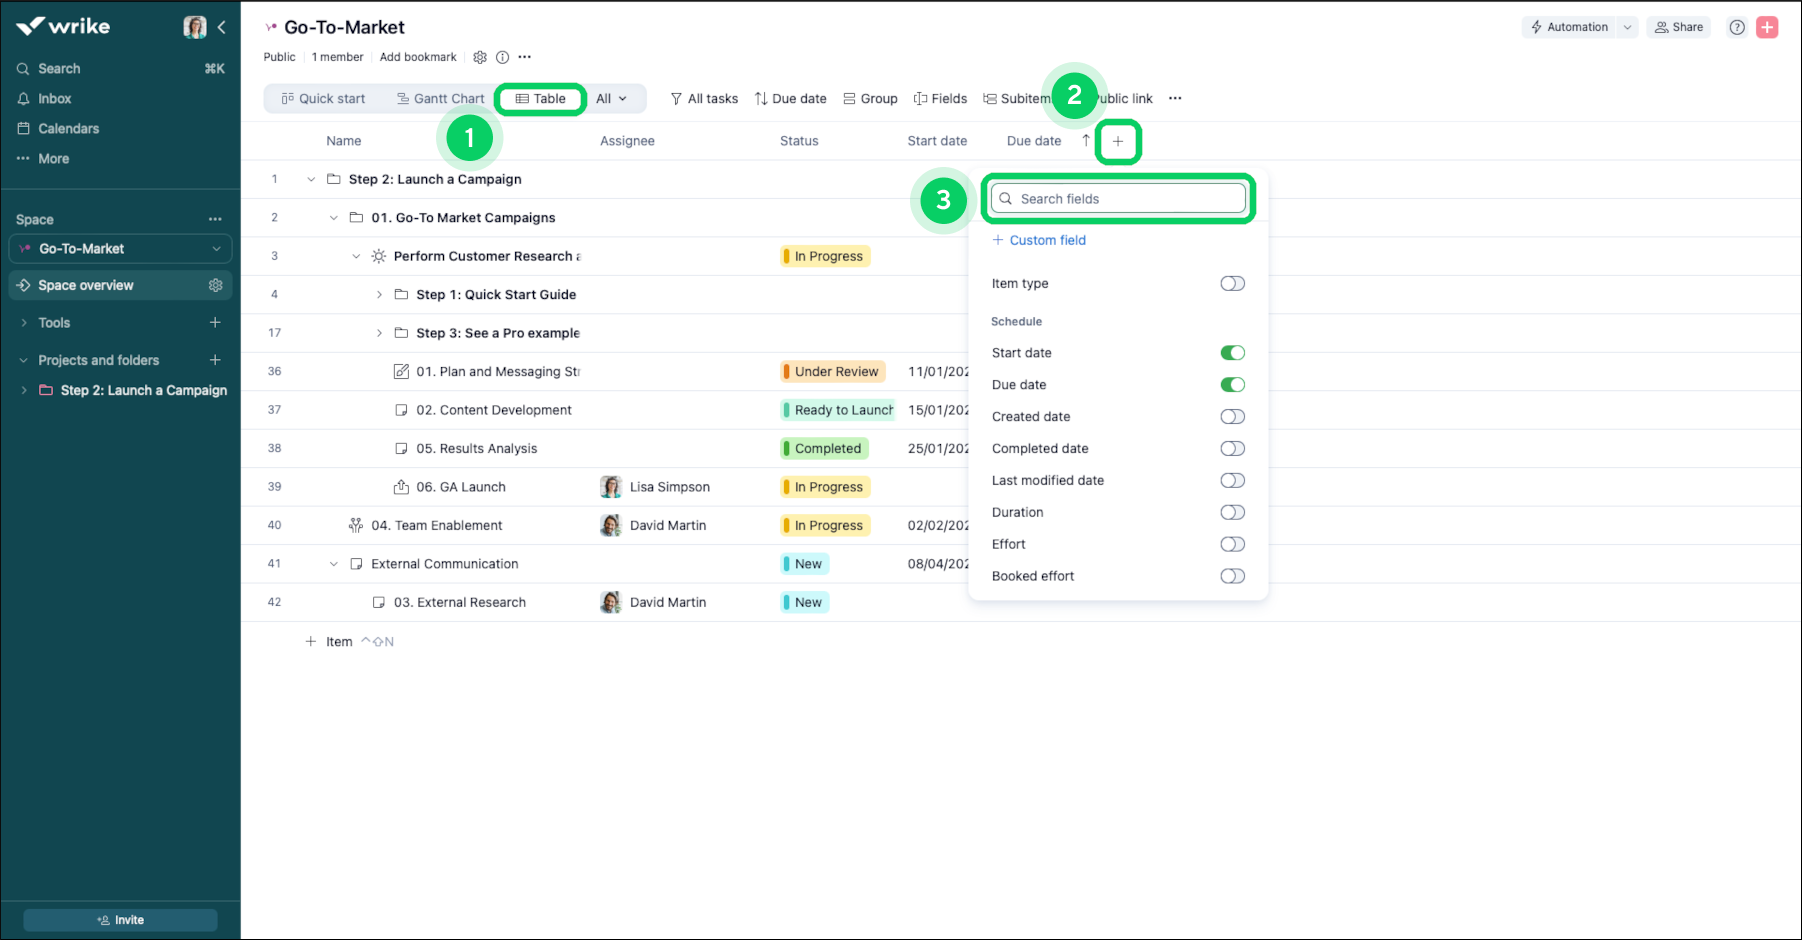The height and width of the screenshot is (940, 1802).
Task: Open the Space section three-dot menu
Action: (x=215, y=219)
